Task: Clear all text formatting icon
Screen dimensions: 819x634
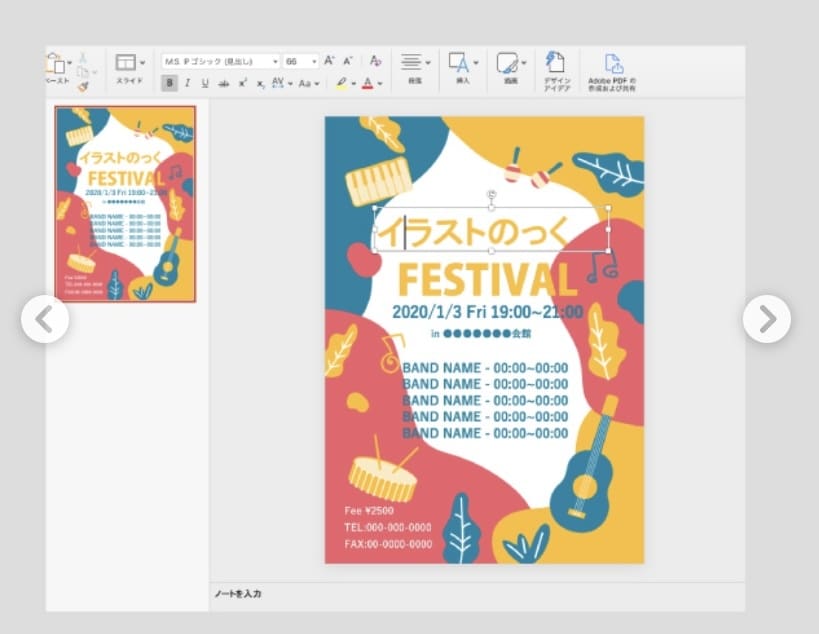Action: [x=375, y=61]
